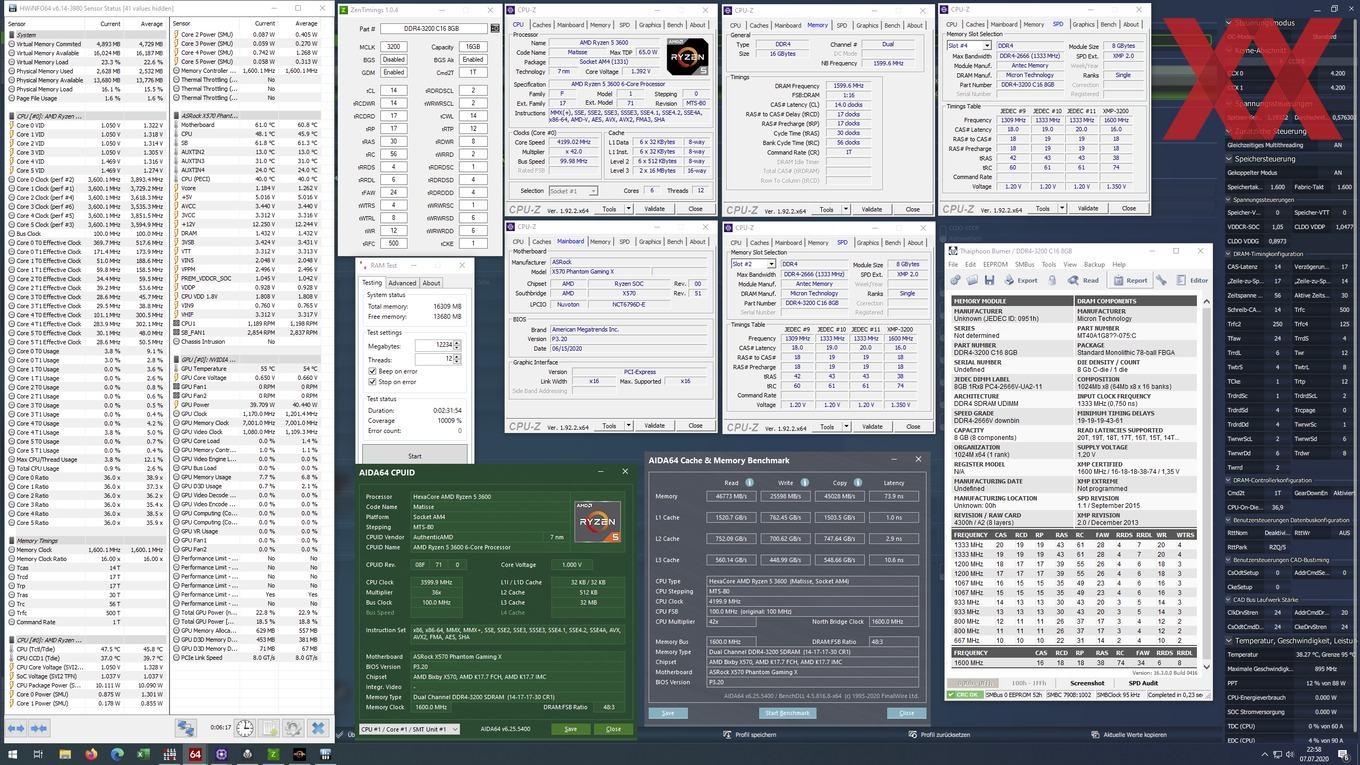Click Thaiphoon Burner vertical scrollbar

tap(1207, 484)
